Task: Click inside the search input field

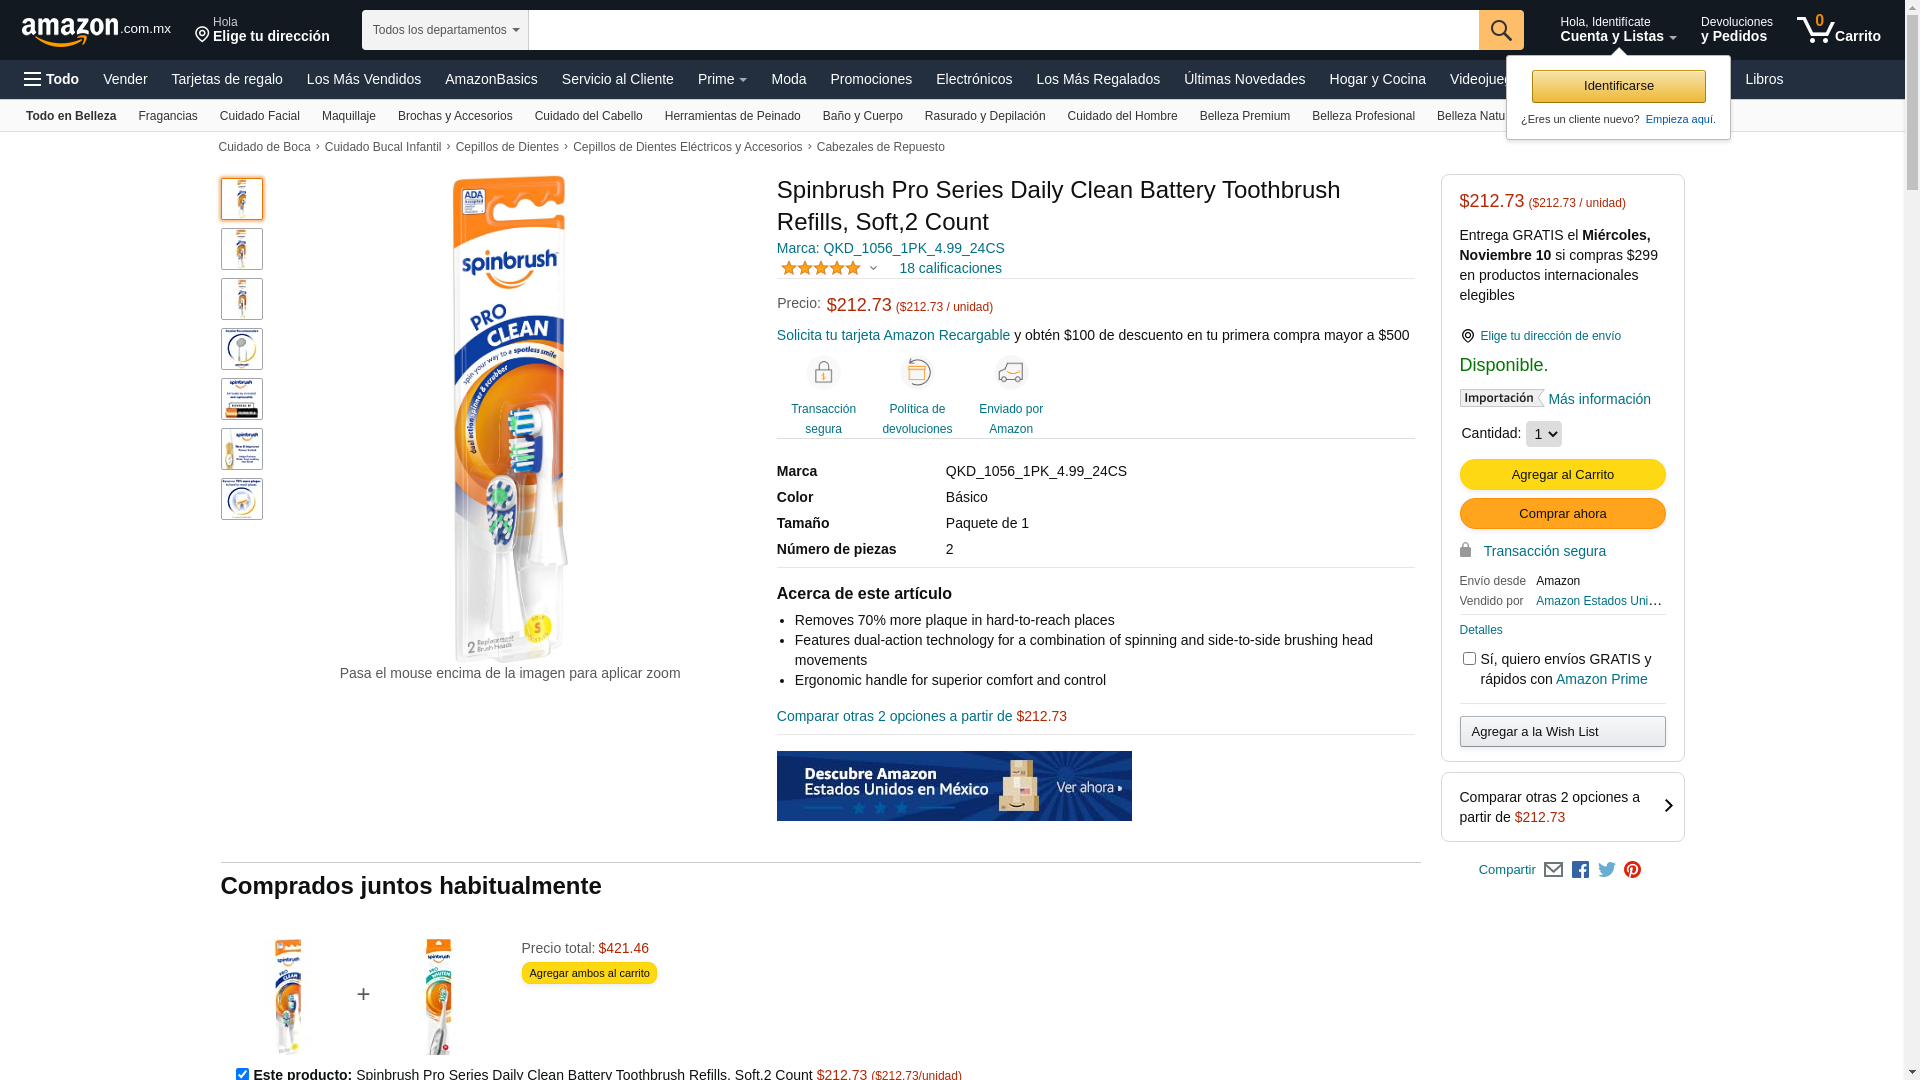Action: point(1003,30)
